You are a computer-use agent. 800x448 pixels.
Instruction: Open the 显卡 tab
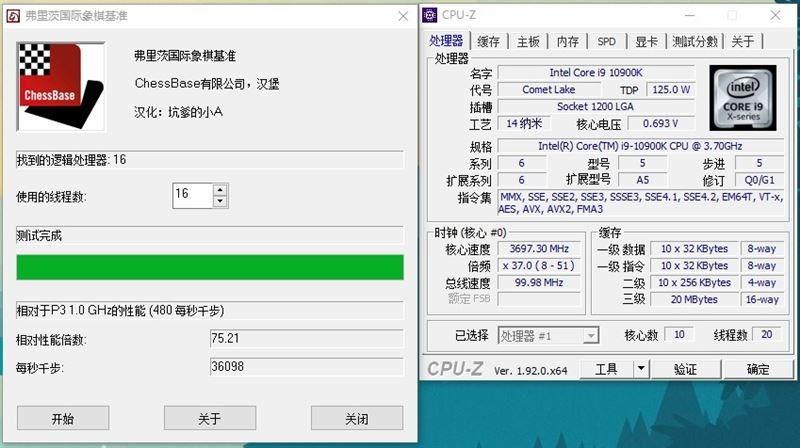click(646, 41)
